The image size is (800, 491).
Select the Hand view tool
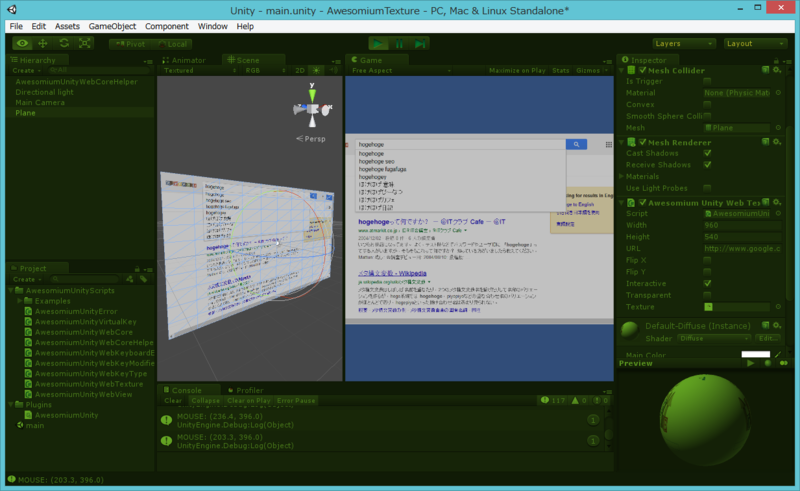point(22,43)
